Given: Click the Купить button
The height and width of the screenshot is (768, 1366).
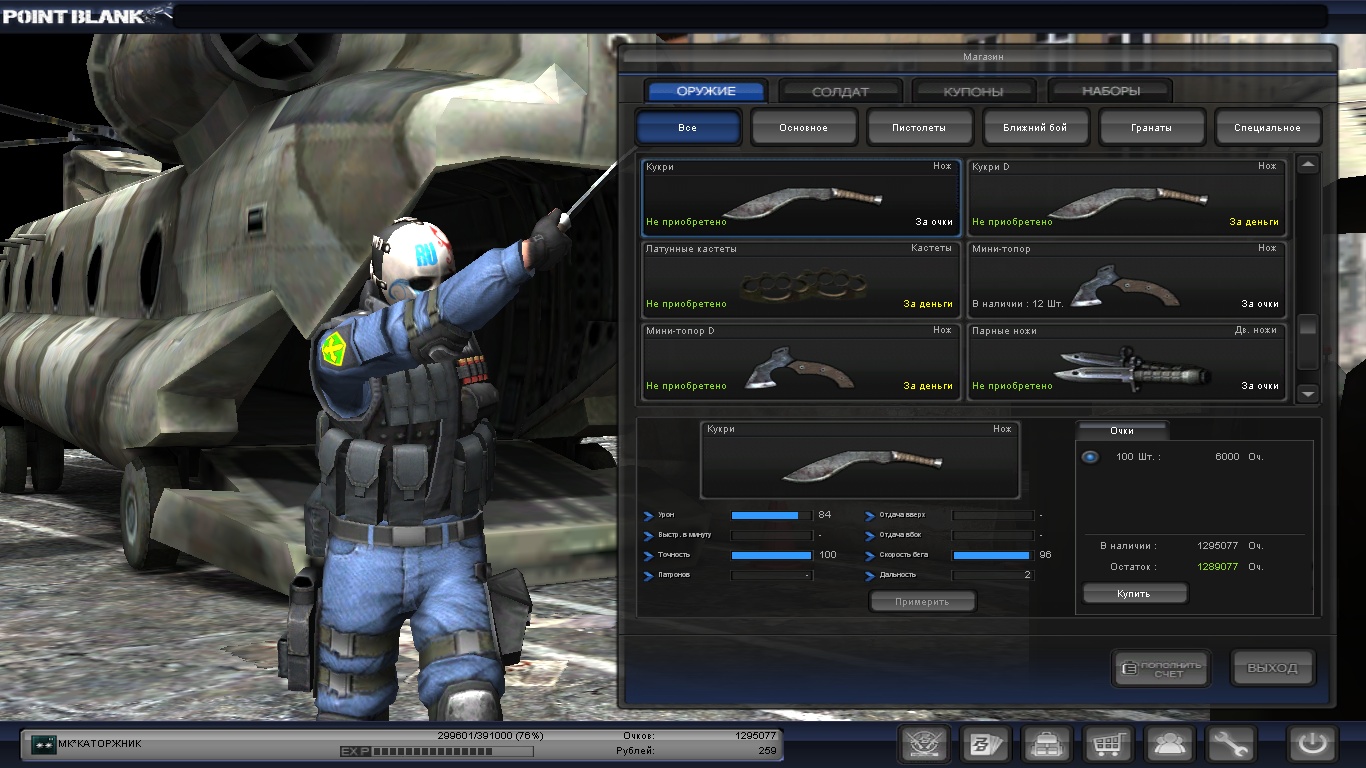Looking at the screenshot, I should [1134, 593].
